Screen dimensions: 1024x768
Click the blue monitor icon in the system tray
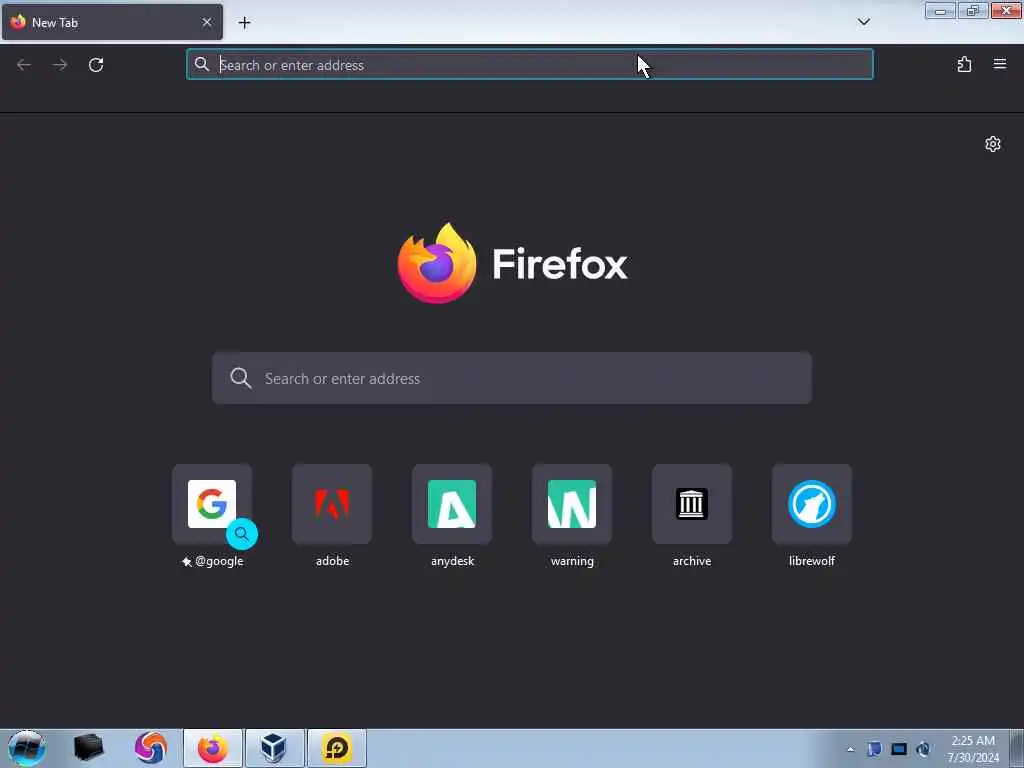[899, 749]
